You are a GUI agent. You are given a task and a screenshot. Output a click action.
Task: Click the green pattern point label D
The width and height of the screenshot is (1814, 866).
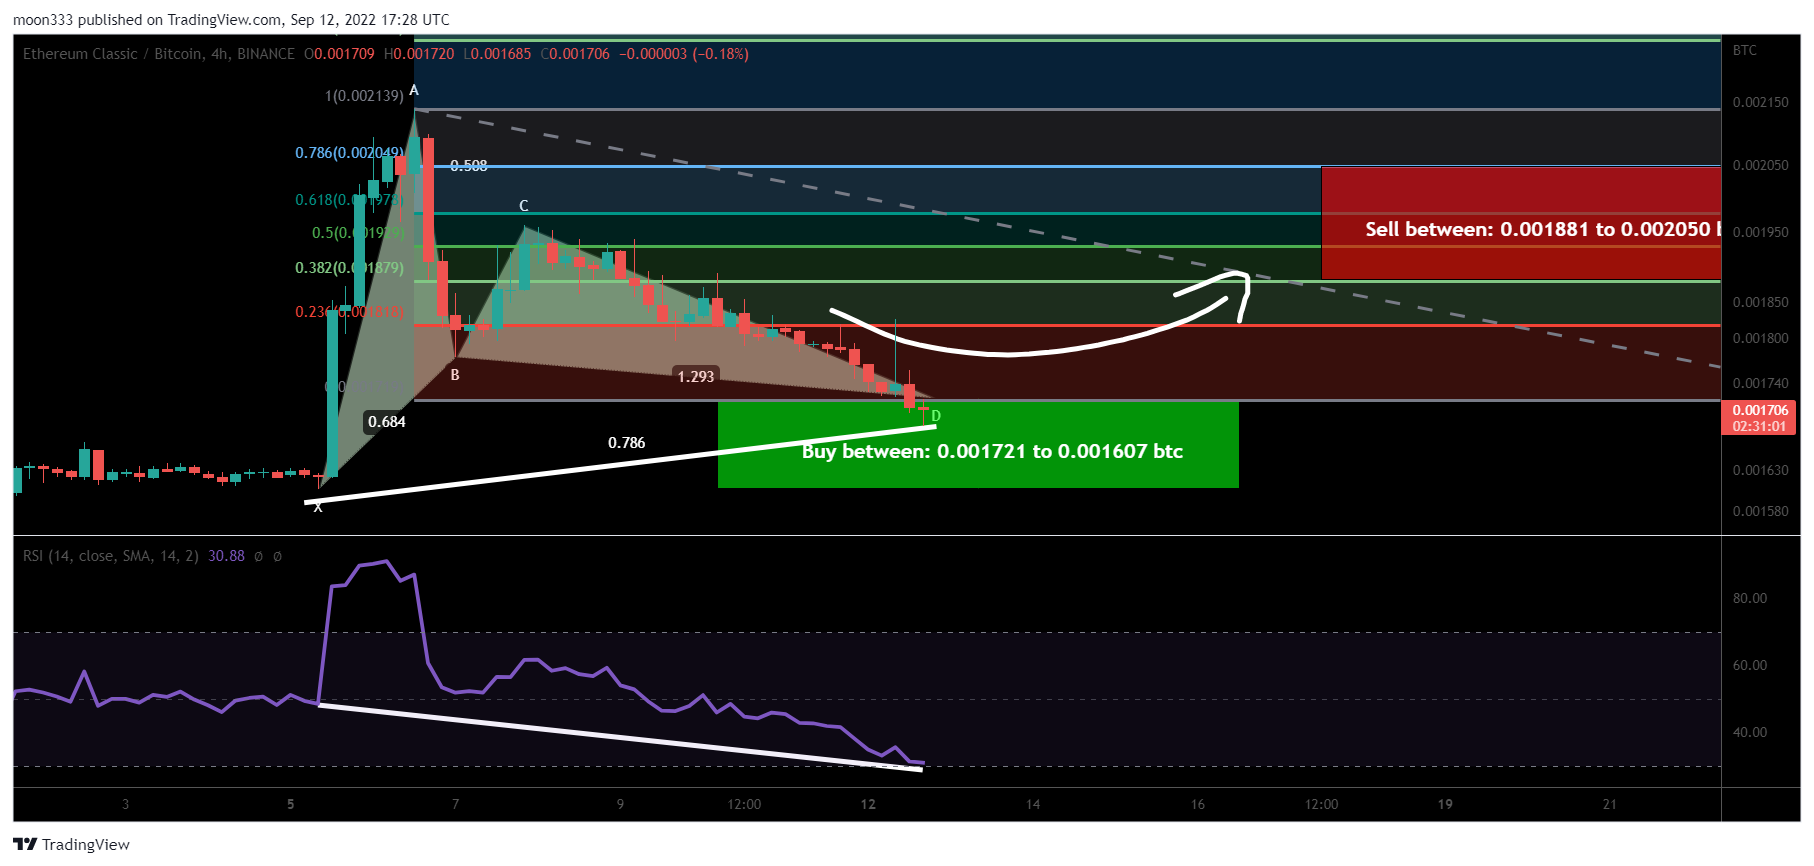tap(936, 416)
